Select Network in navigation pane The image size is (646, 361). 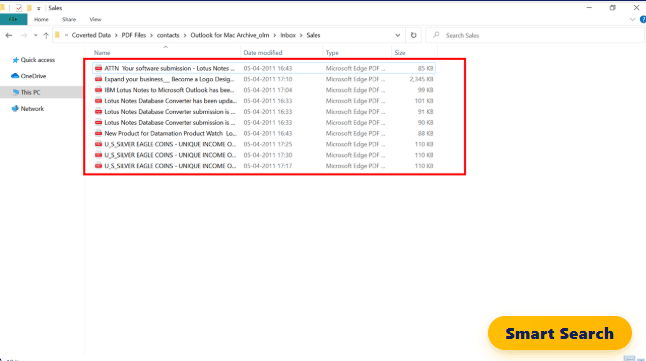32,109
